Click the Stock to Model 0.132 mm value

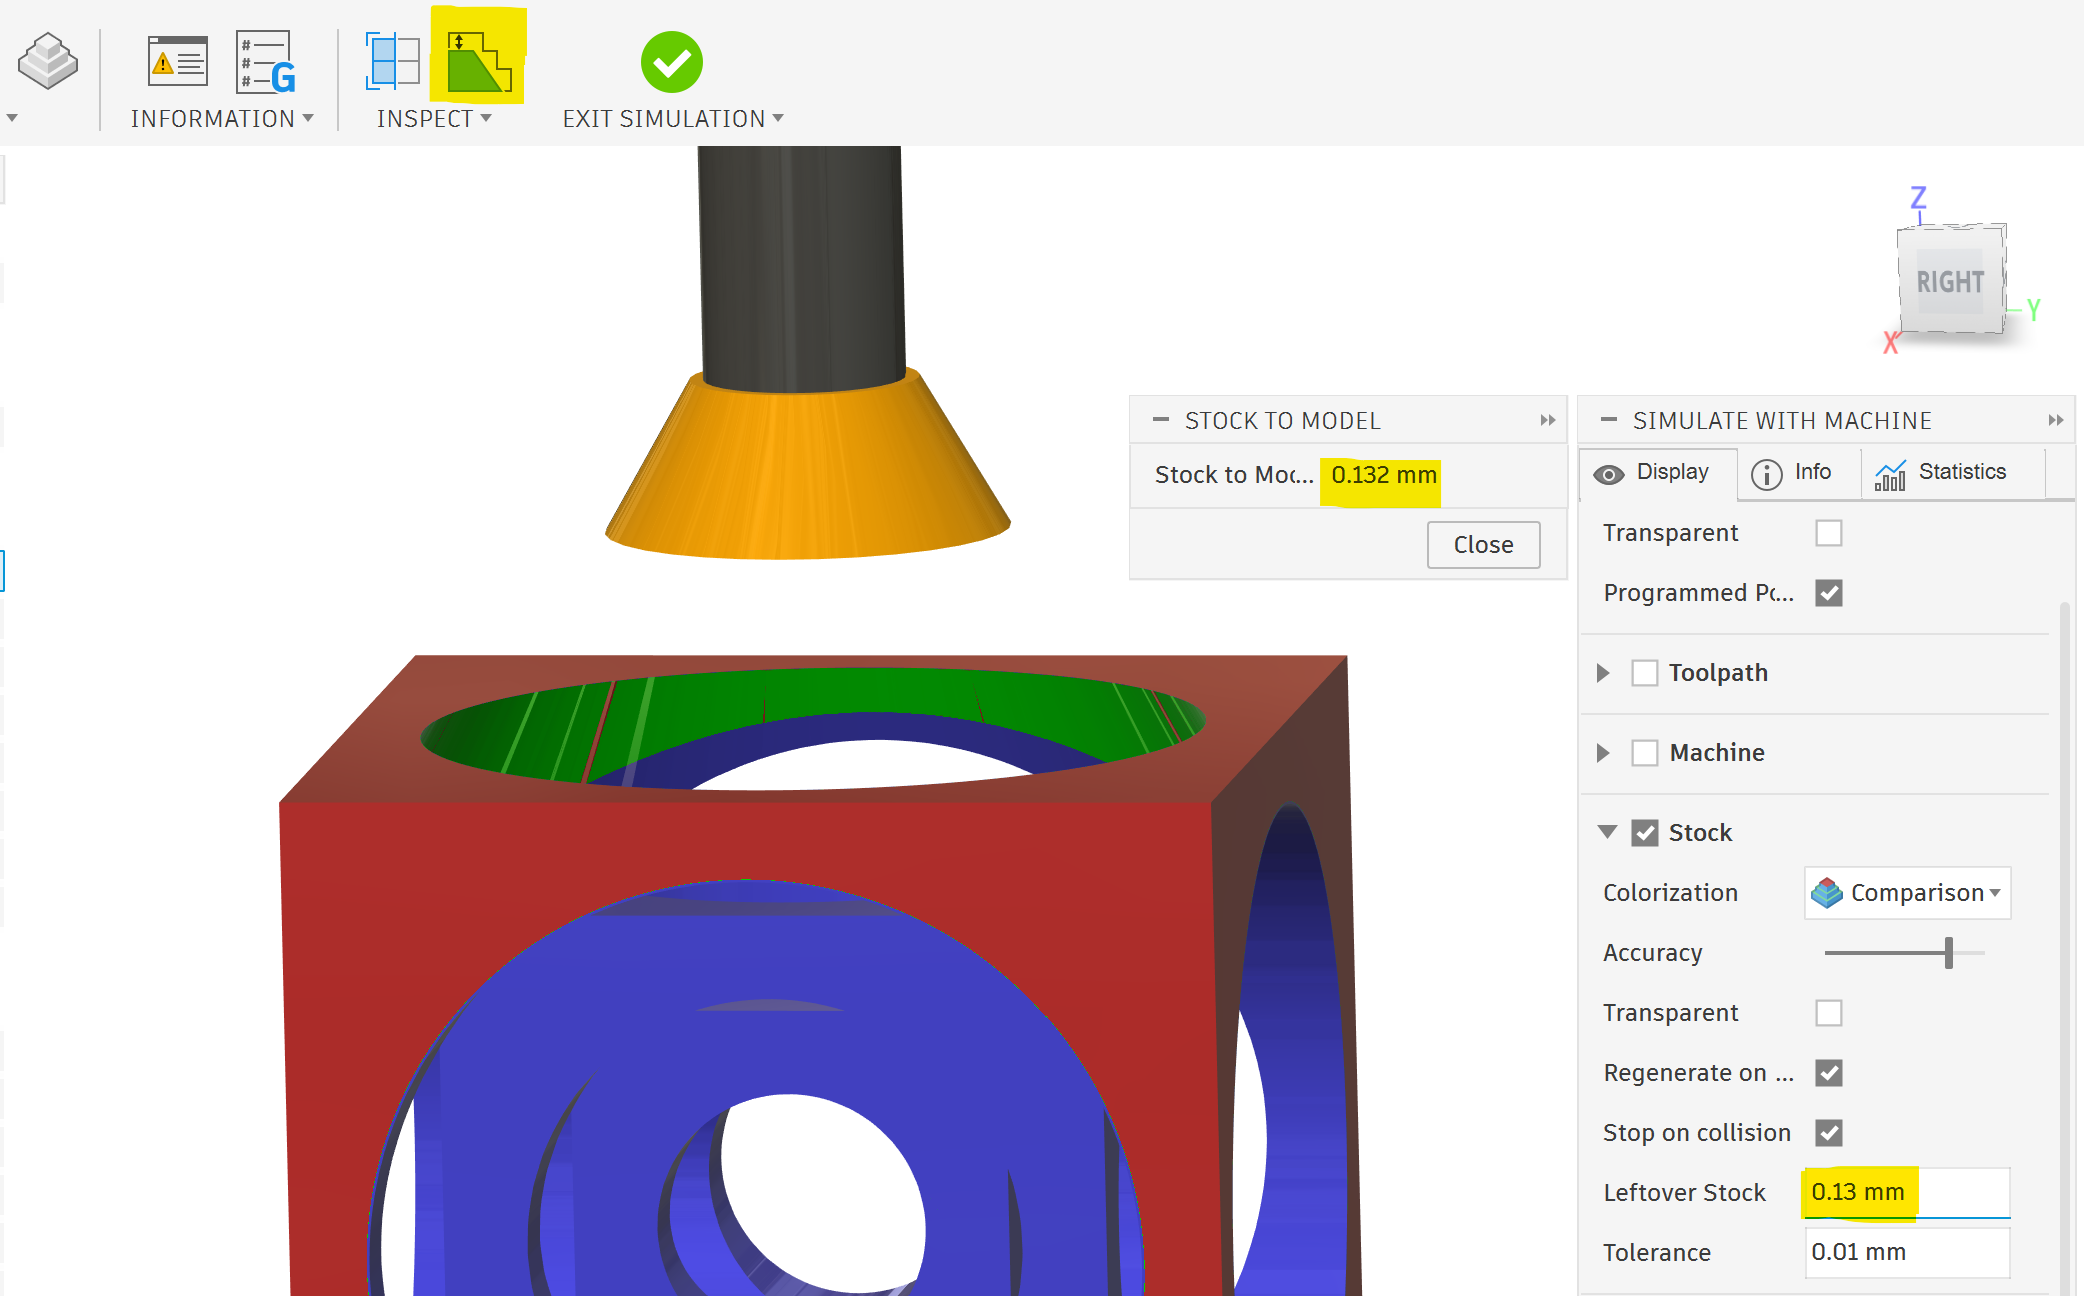tap(1384, 475)
